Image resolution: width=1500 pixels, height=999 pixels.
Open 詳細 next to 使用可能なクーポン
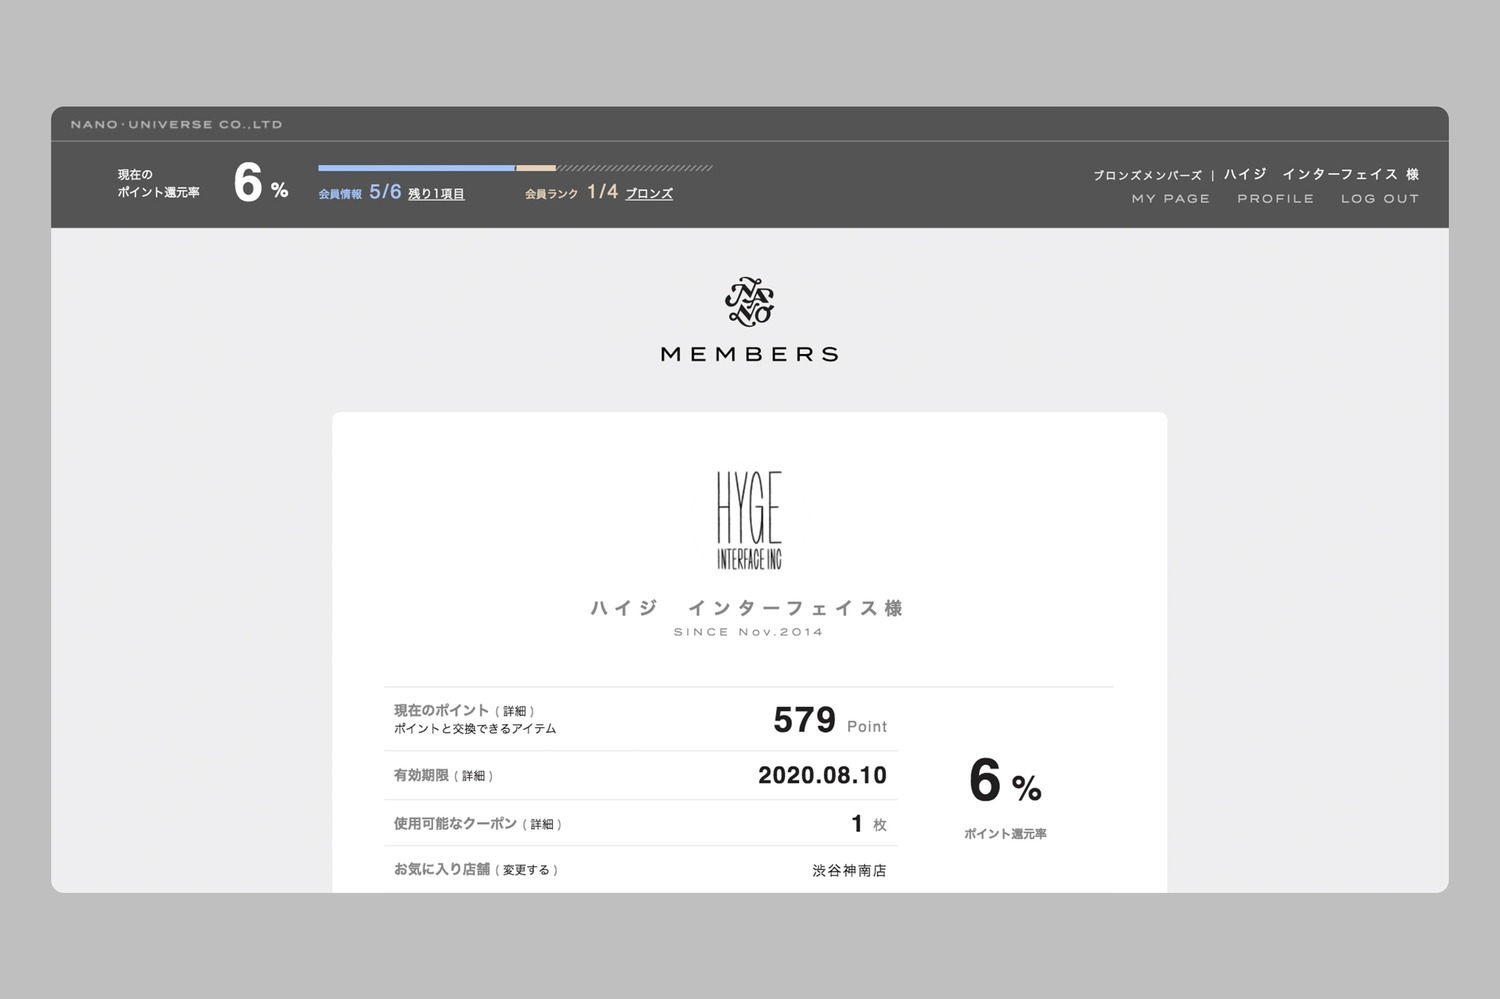542,825
